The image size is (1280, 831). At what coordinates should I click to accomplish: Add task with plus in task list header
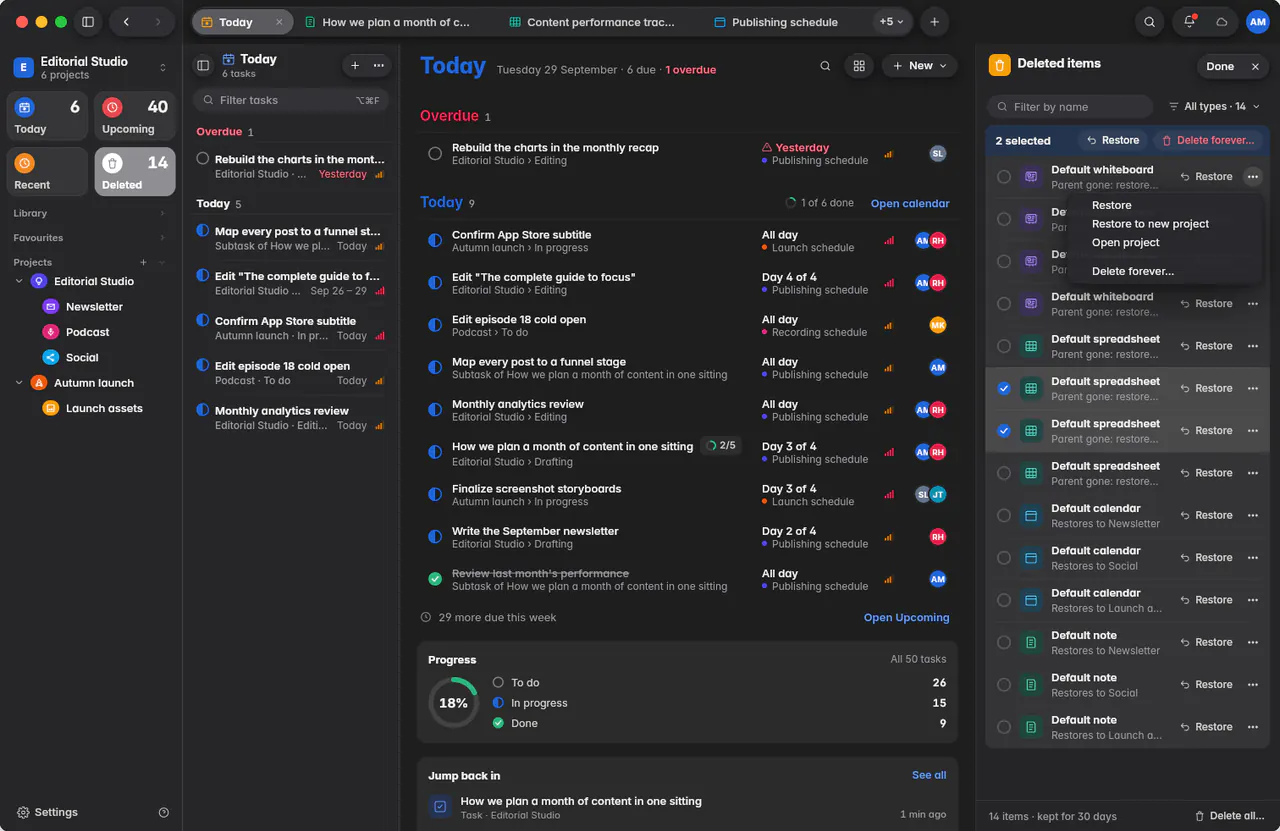point(355,65)
